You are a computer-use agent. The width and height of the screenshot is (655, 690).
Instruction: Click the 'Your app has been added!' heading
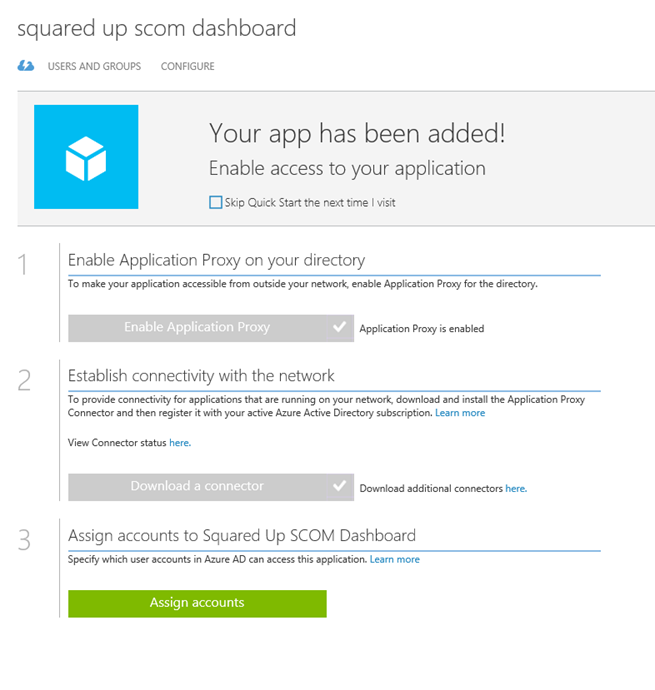point(357,133)
